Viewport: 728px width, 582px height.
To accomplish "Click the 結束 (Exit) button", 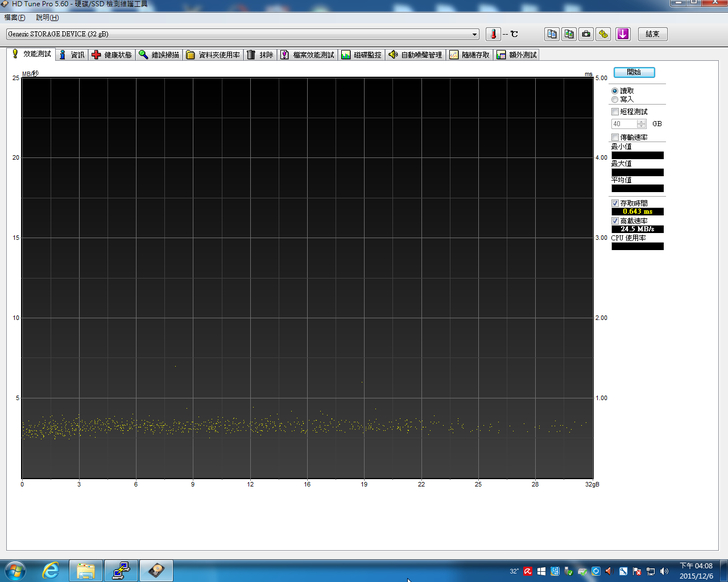I will pos(652,33).
